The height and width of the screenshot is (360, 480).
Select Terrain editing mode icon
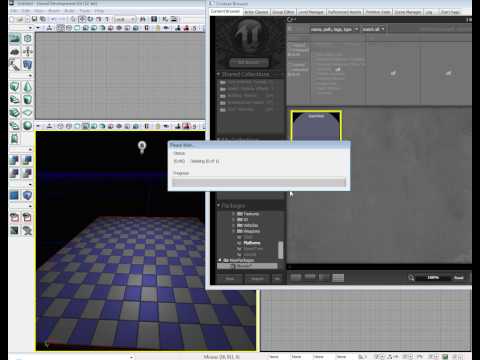click(15, 52)
